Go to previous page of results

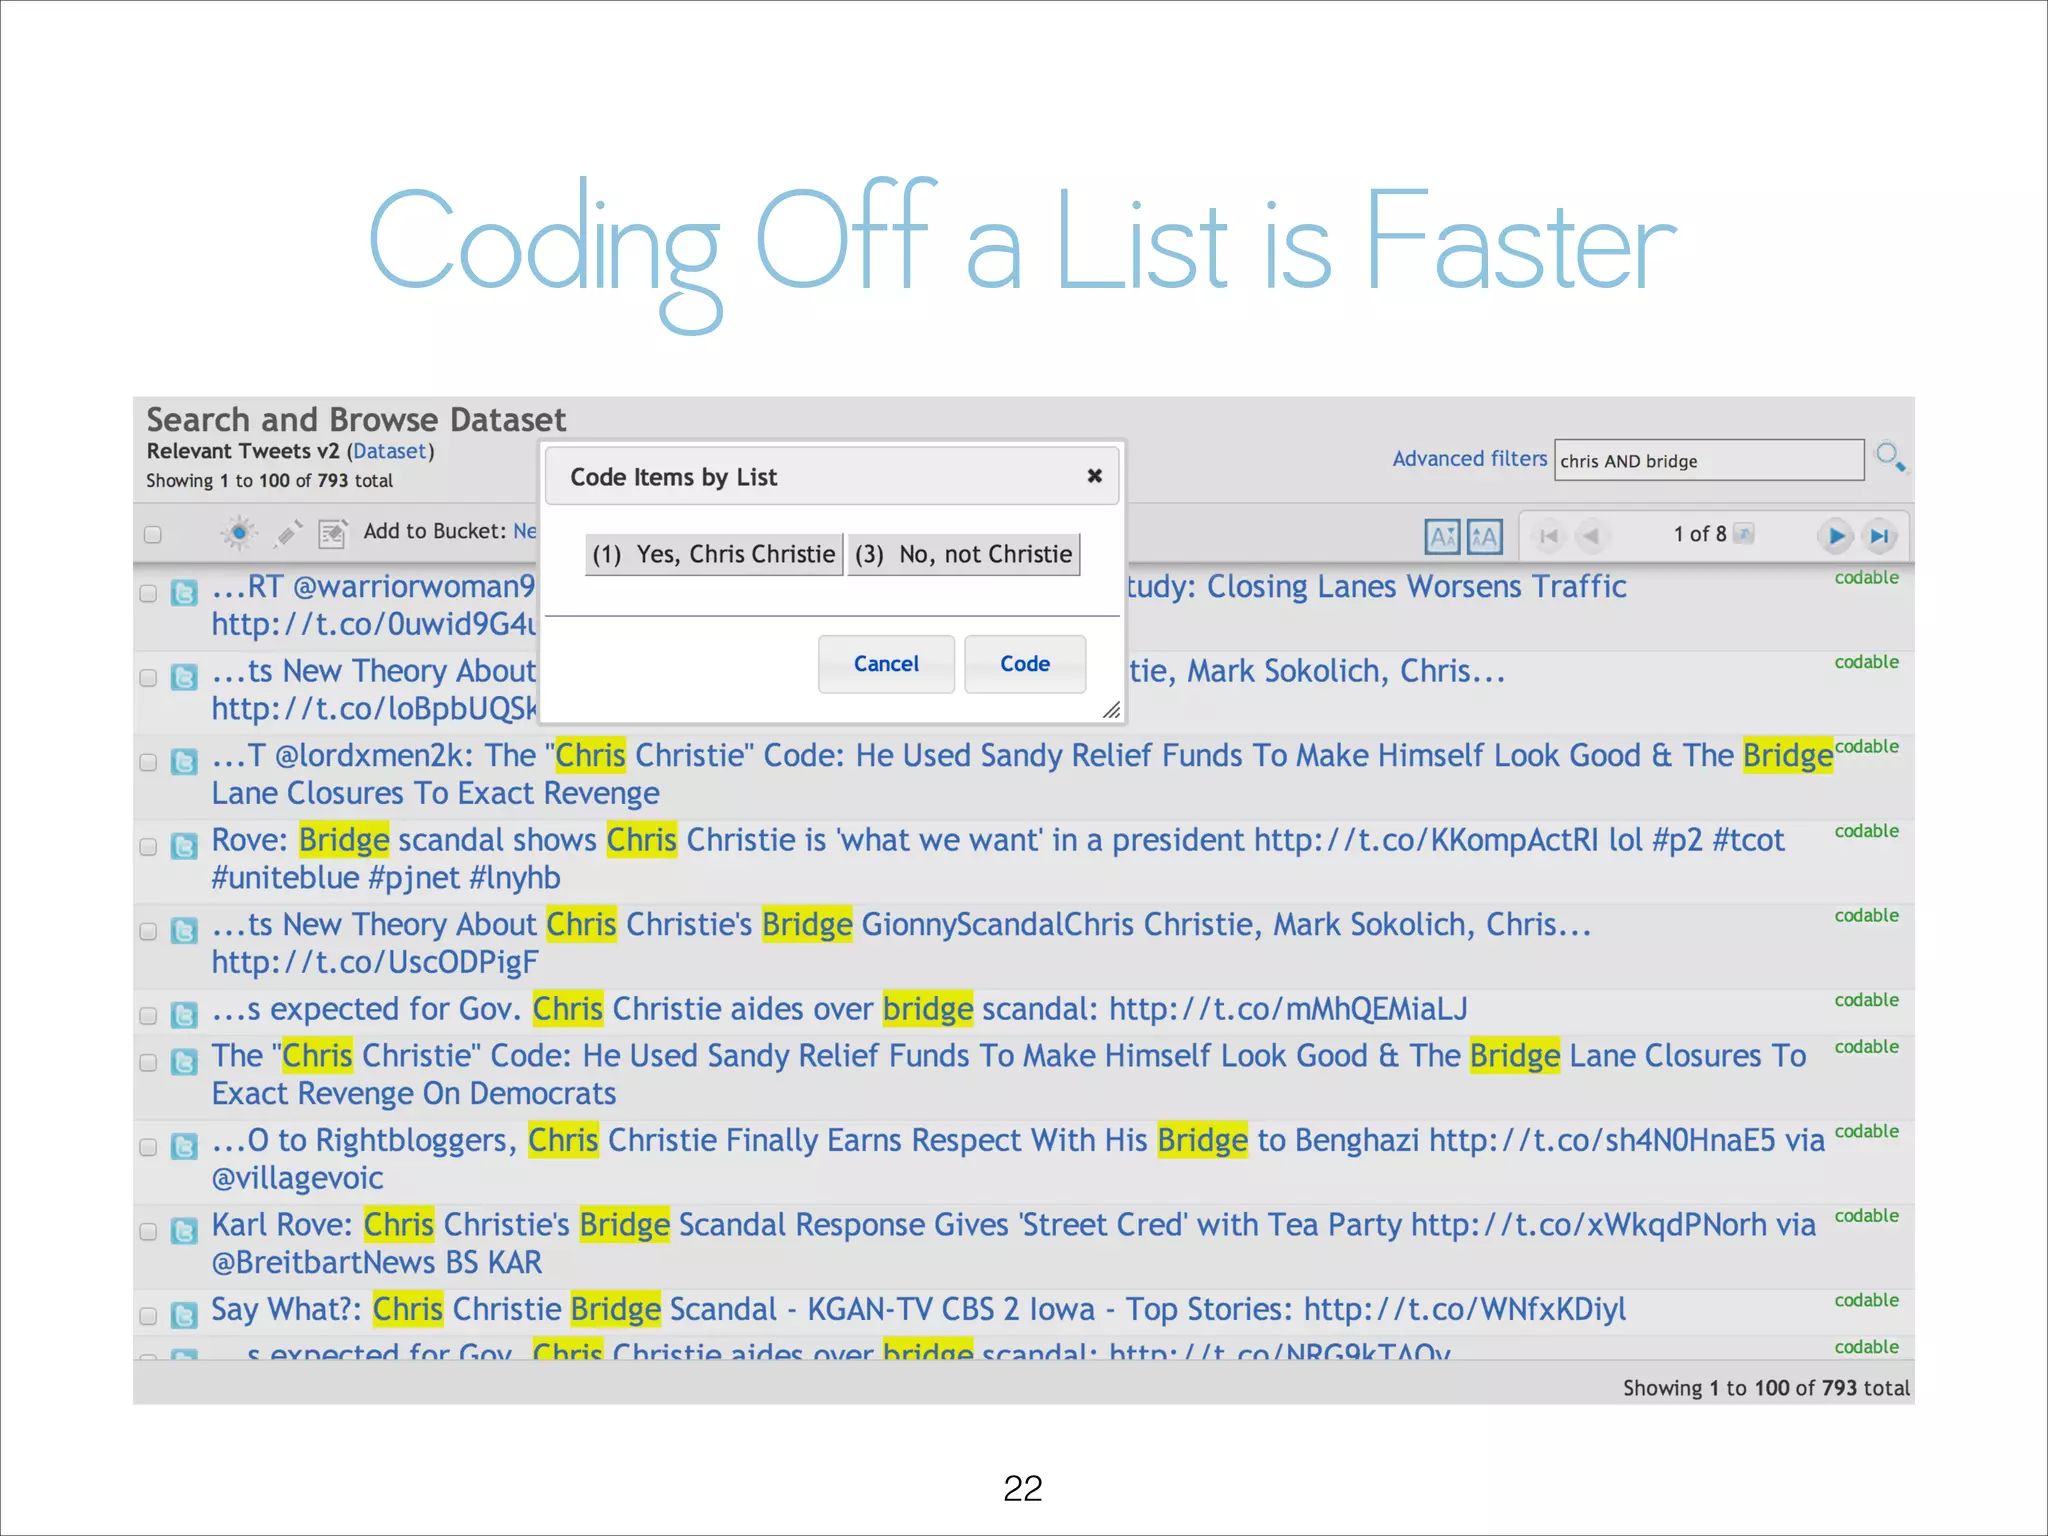(1591, 536)
